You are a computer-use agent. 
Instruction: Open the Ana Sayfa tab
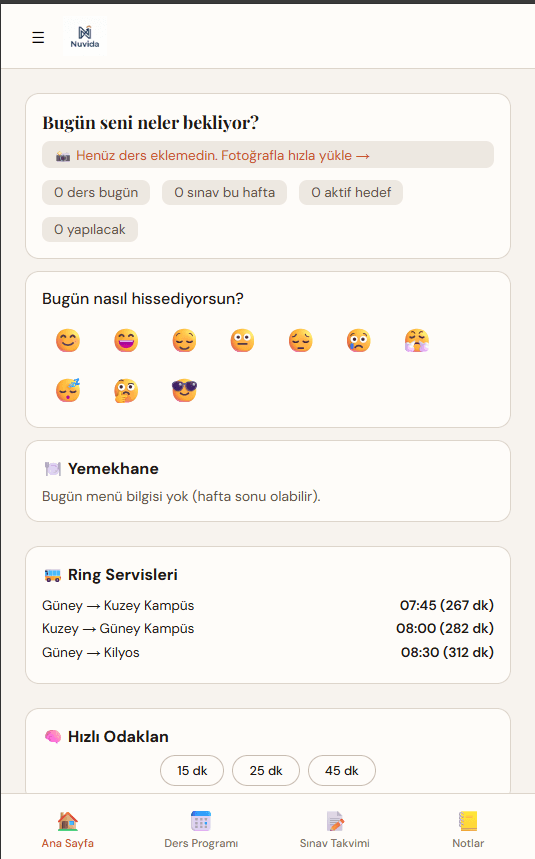tap(67, 829)
